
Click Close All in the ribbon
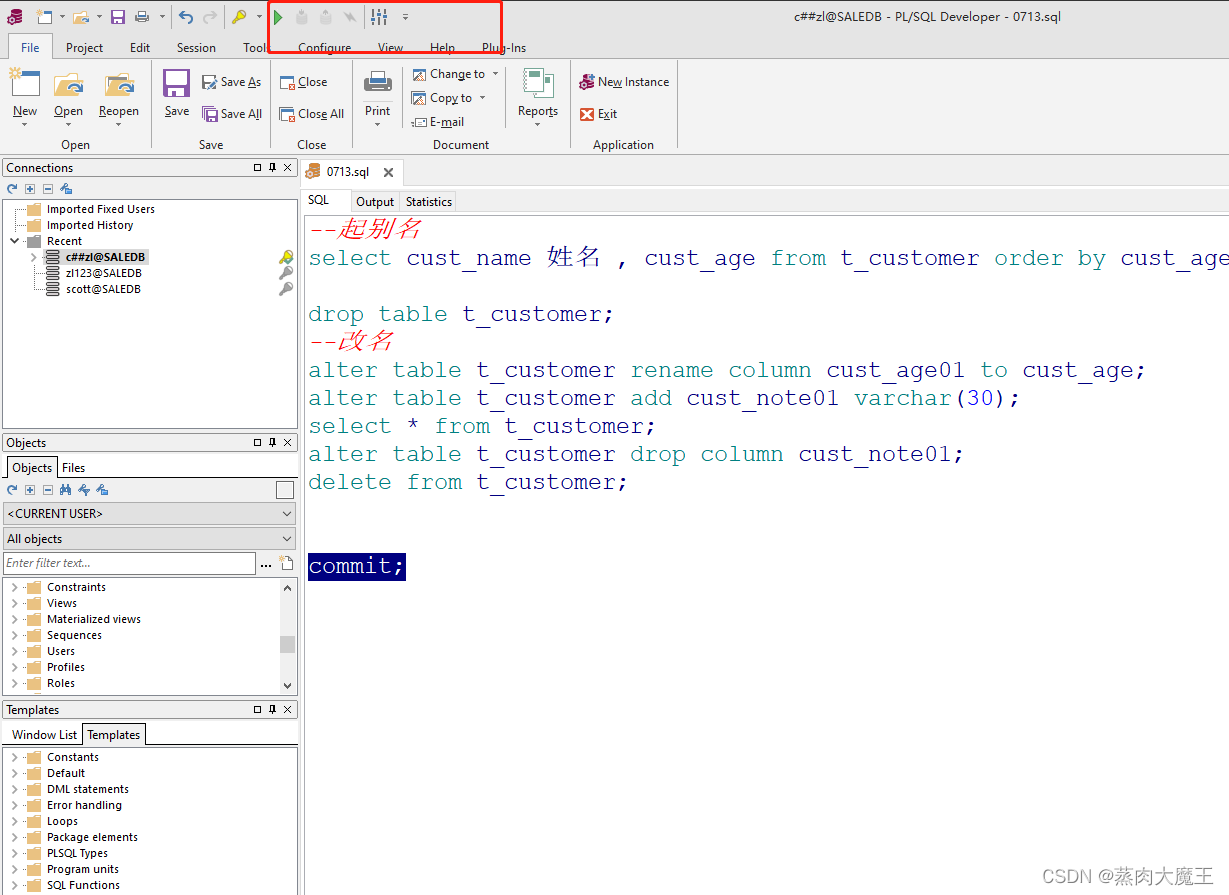coord(312,114)
